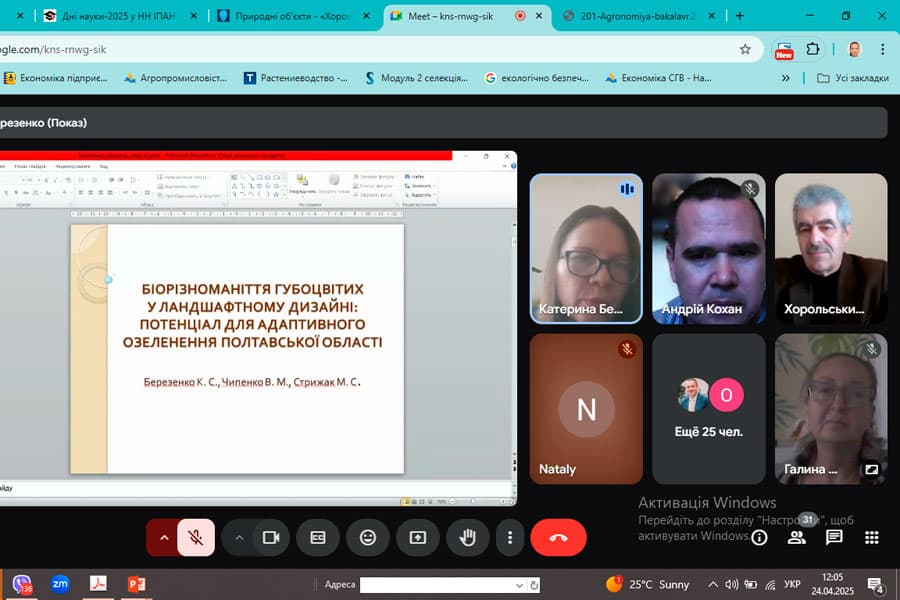Unmute the microphone in Meet controls
Viewport: 900px width, 600px height.
[x=196, y=537]
